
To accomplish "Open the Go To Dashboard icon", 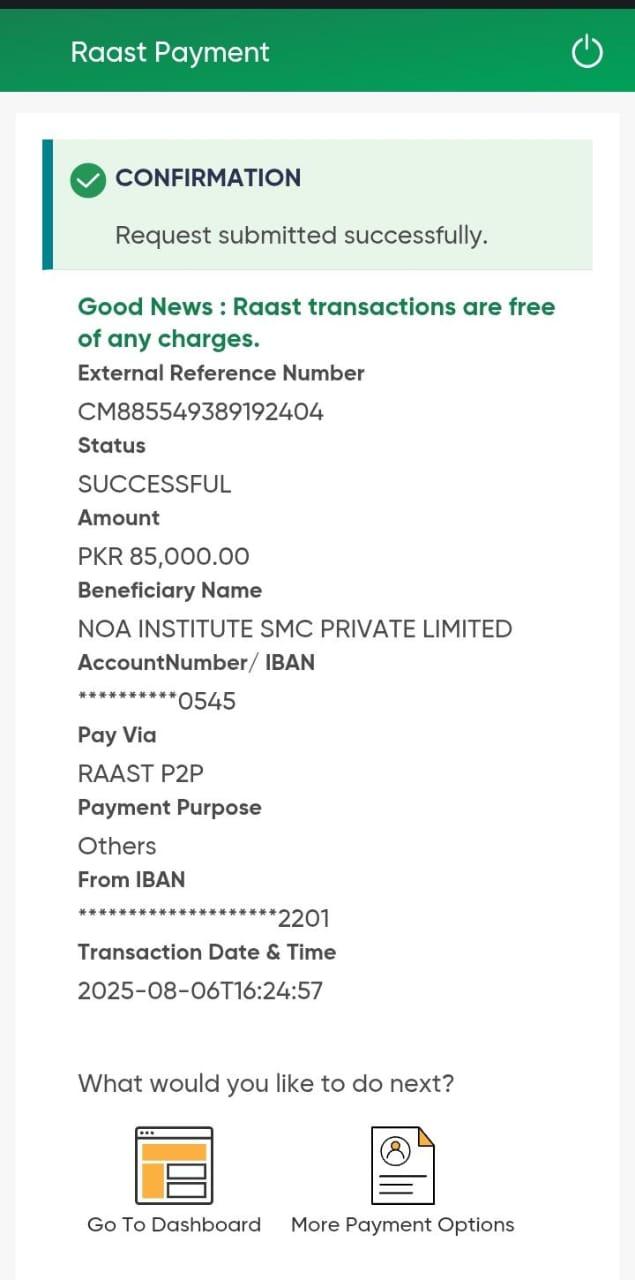I will [x=174, y=1164].
